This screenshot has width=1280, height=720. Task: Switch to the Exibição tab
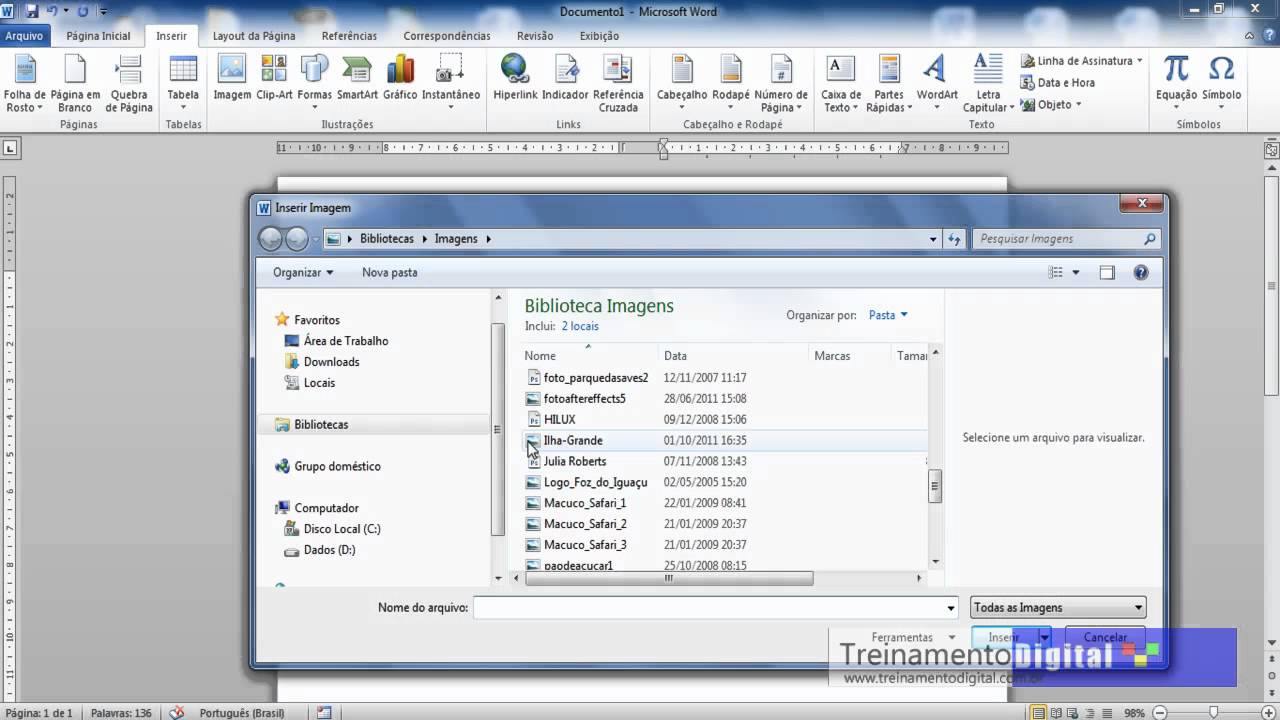coord(599,36)
